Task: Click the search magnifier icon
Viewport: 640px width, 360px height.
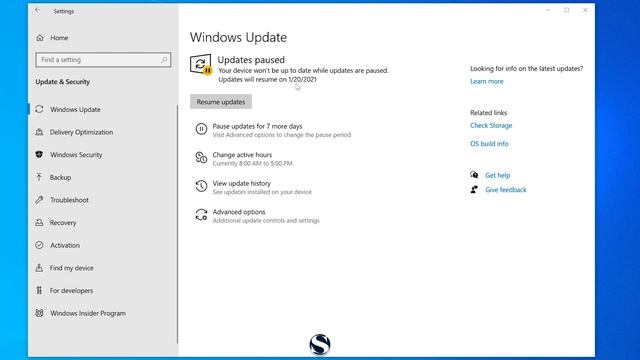Action: 164,60
